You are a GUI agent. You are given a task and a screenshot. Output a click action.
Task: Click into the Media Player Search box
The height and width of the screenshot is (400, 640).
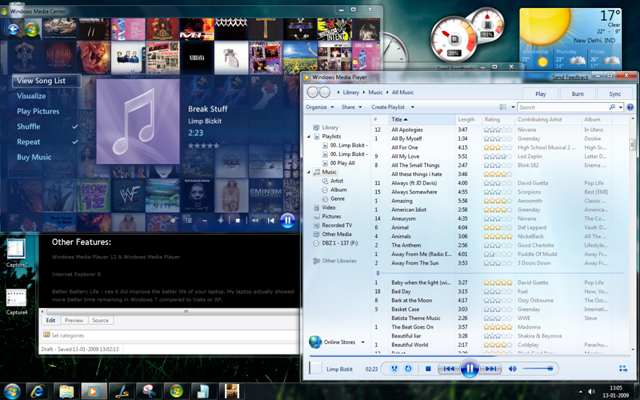[x=563, y=107]
